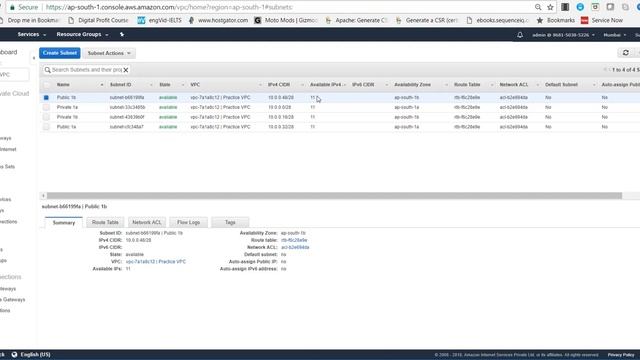The width and height of the screenshot is (640, 360).
Task: Click the browser address bar URL
Action: tap(169, 7)
